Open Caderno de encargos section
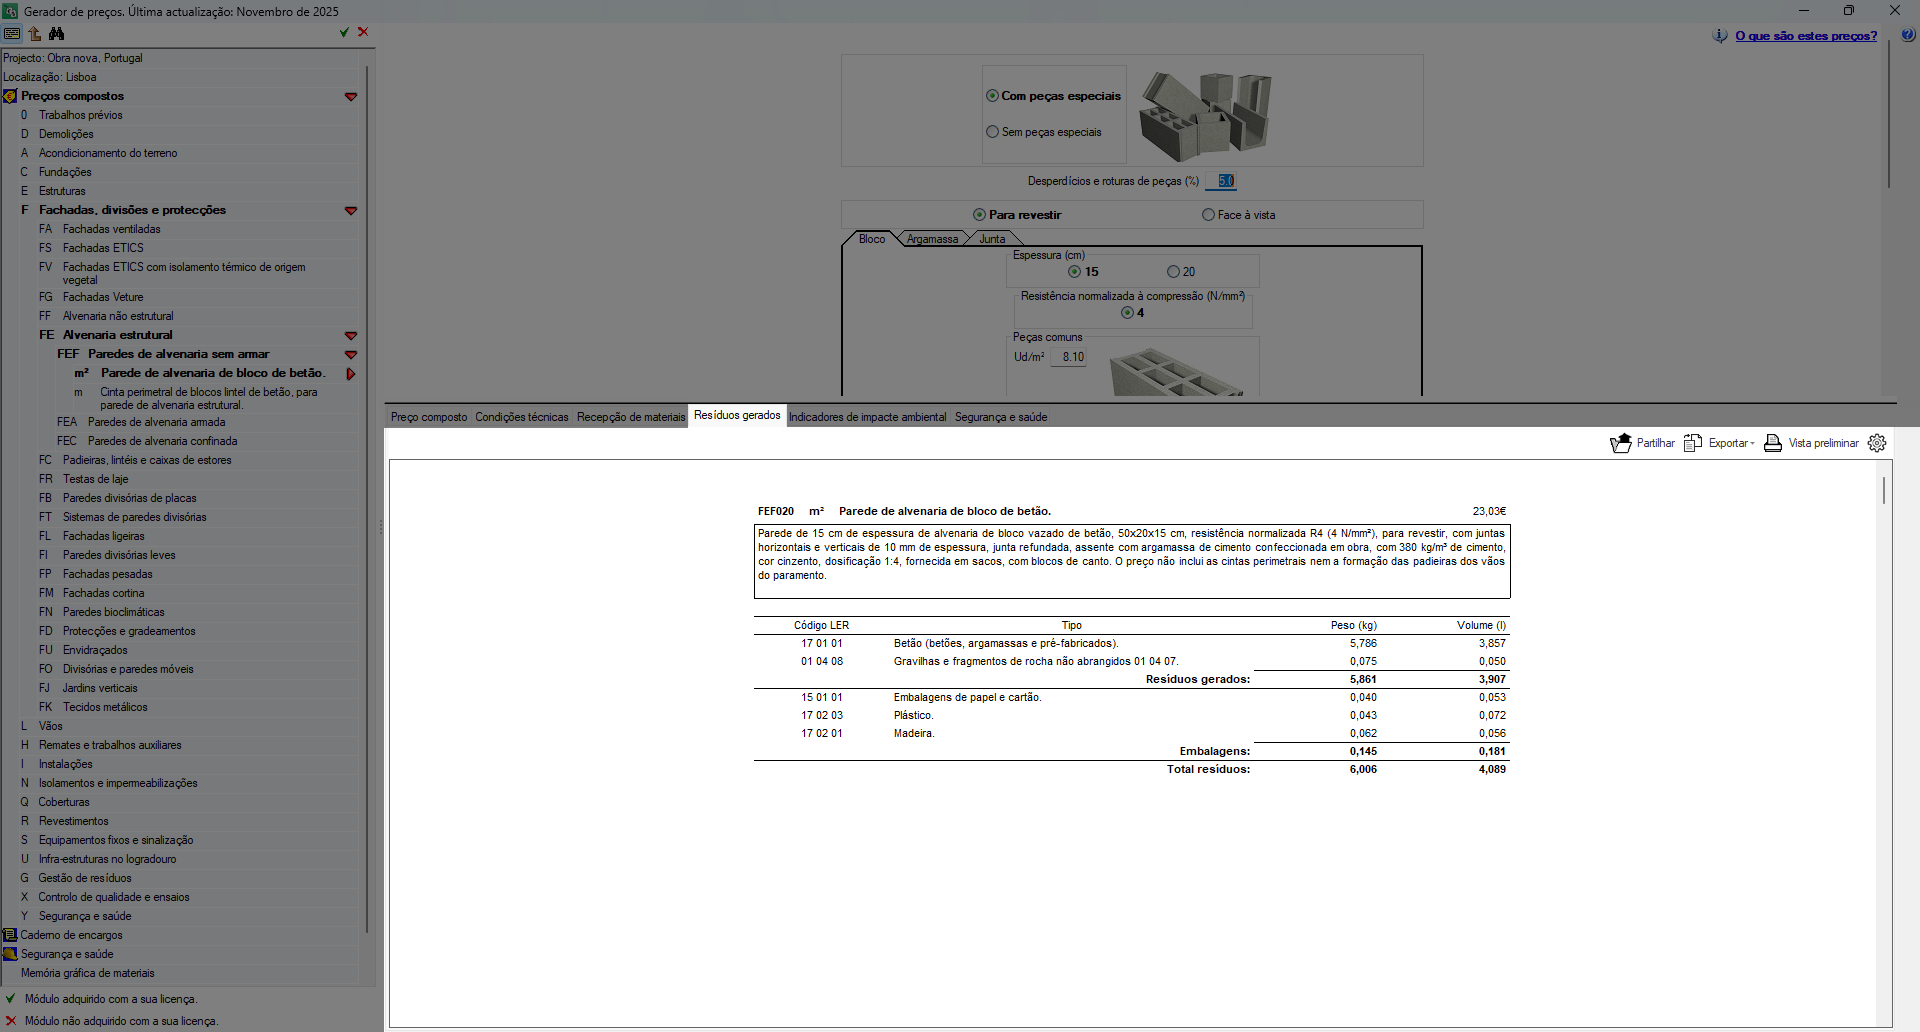The height and width of the screenshot is (1032, 1920). pos(71,935)
